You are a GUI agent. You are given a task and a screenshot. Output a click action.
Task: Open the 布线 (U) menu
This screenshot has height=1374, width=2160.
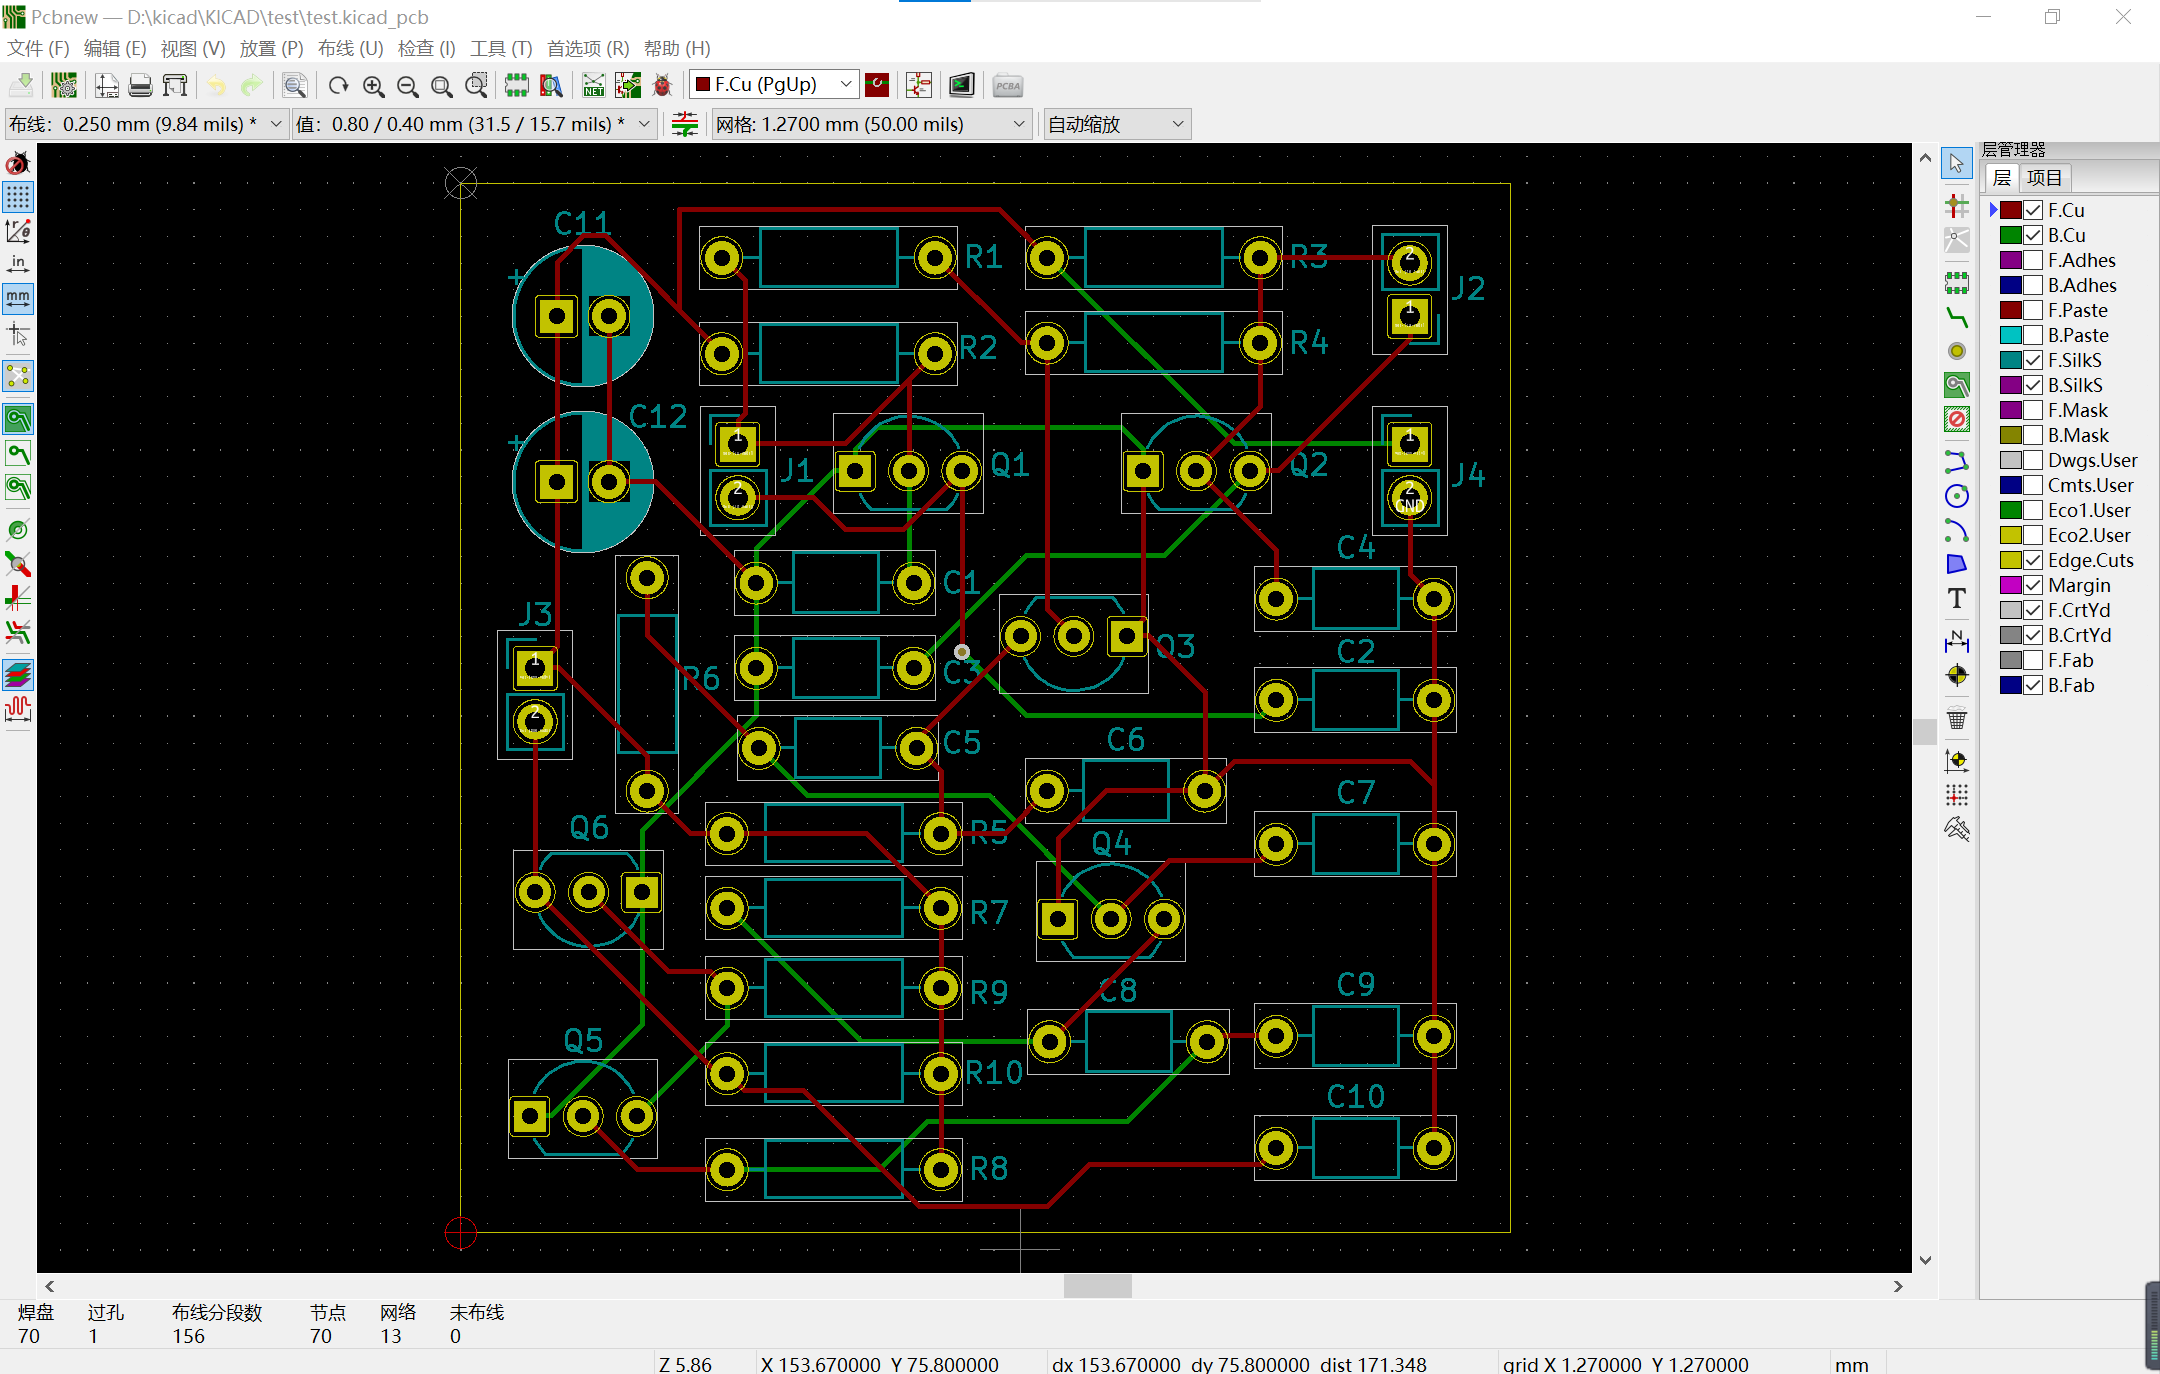click(x=350, y=48)
